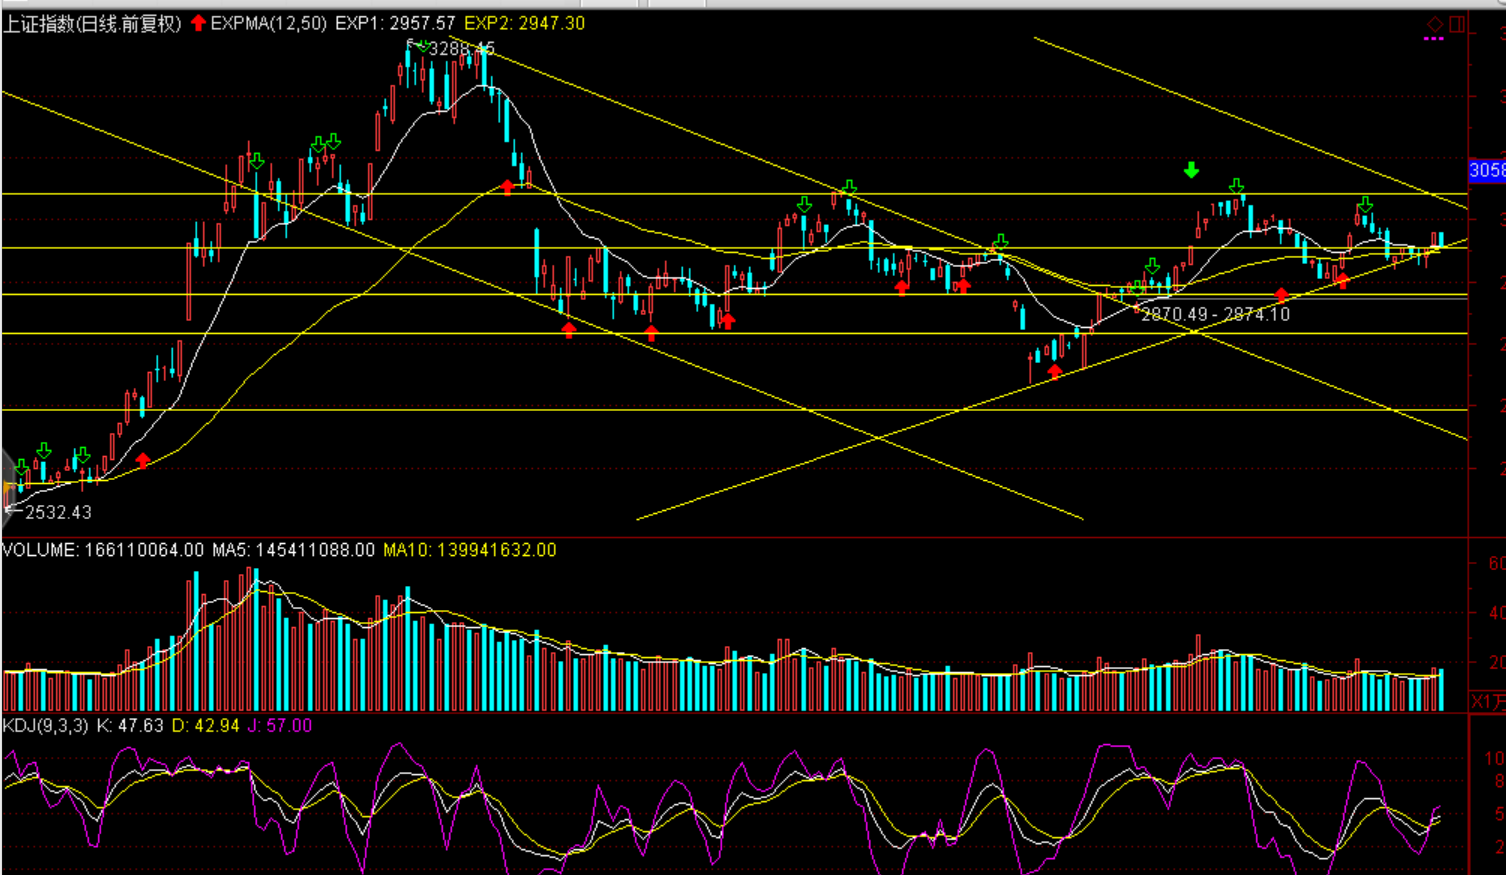Image resolution: width=1506 pixels, height=875 pixels.
Task: Click the solid green down arrow marker
Action: (1191, 170)
